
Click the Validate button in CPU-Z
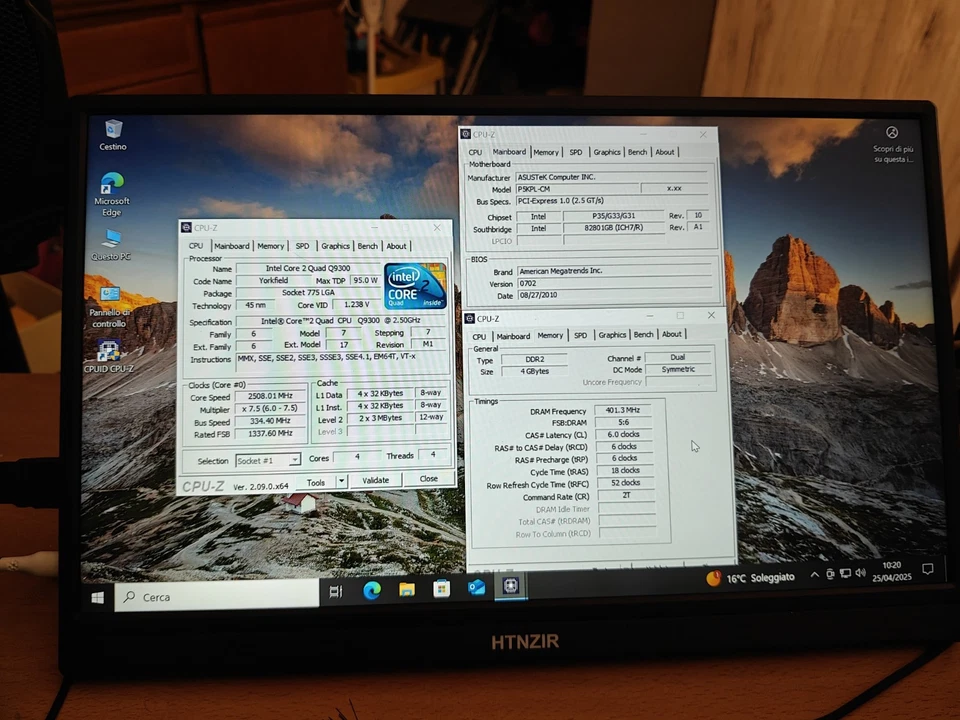click(x=375, y=480)
